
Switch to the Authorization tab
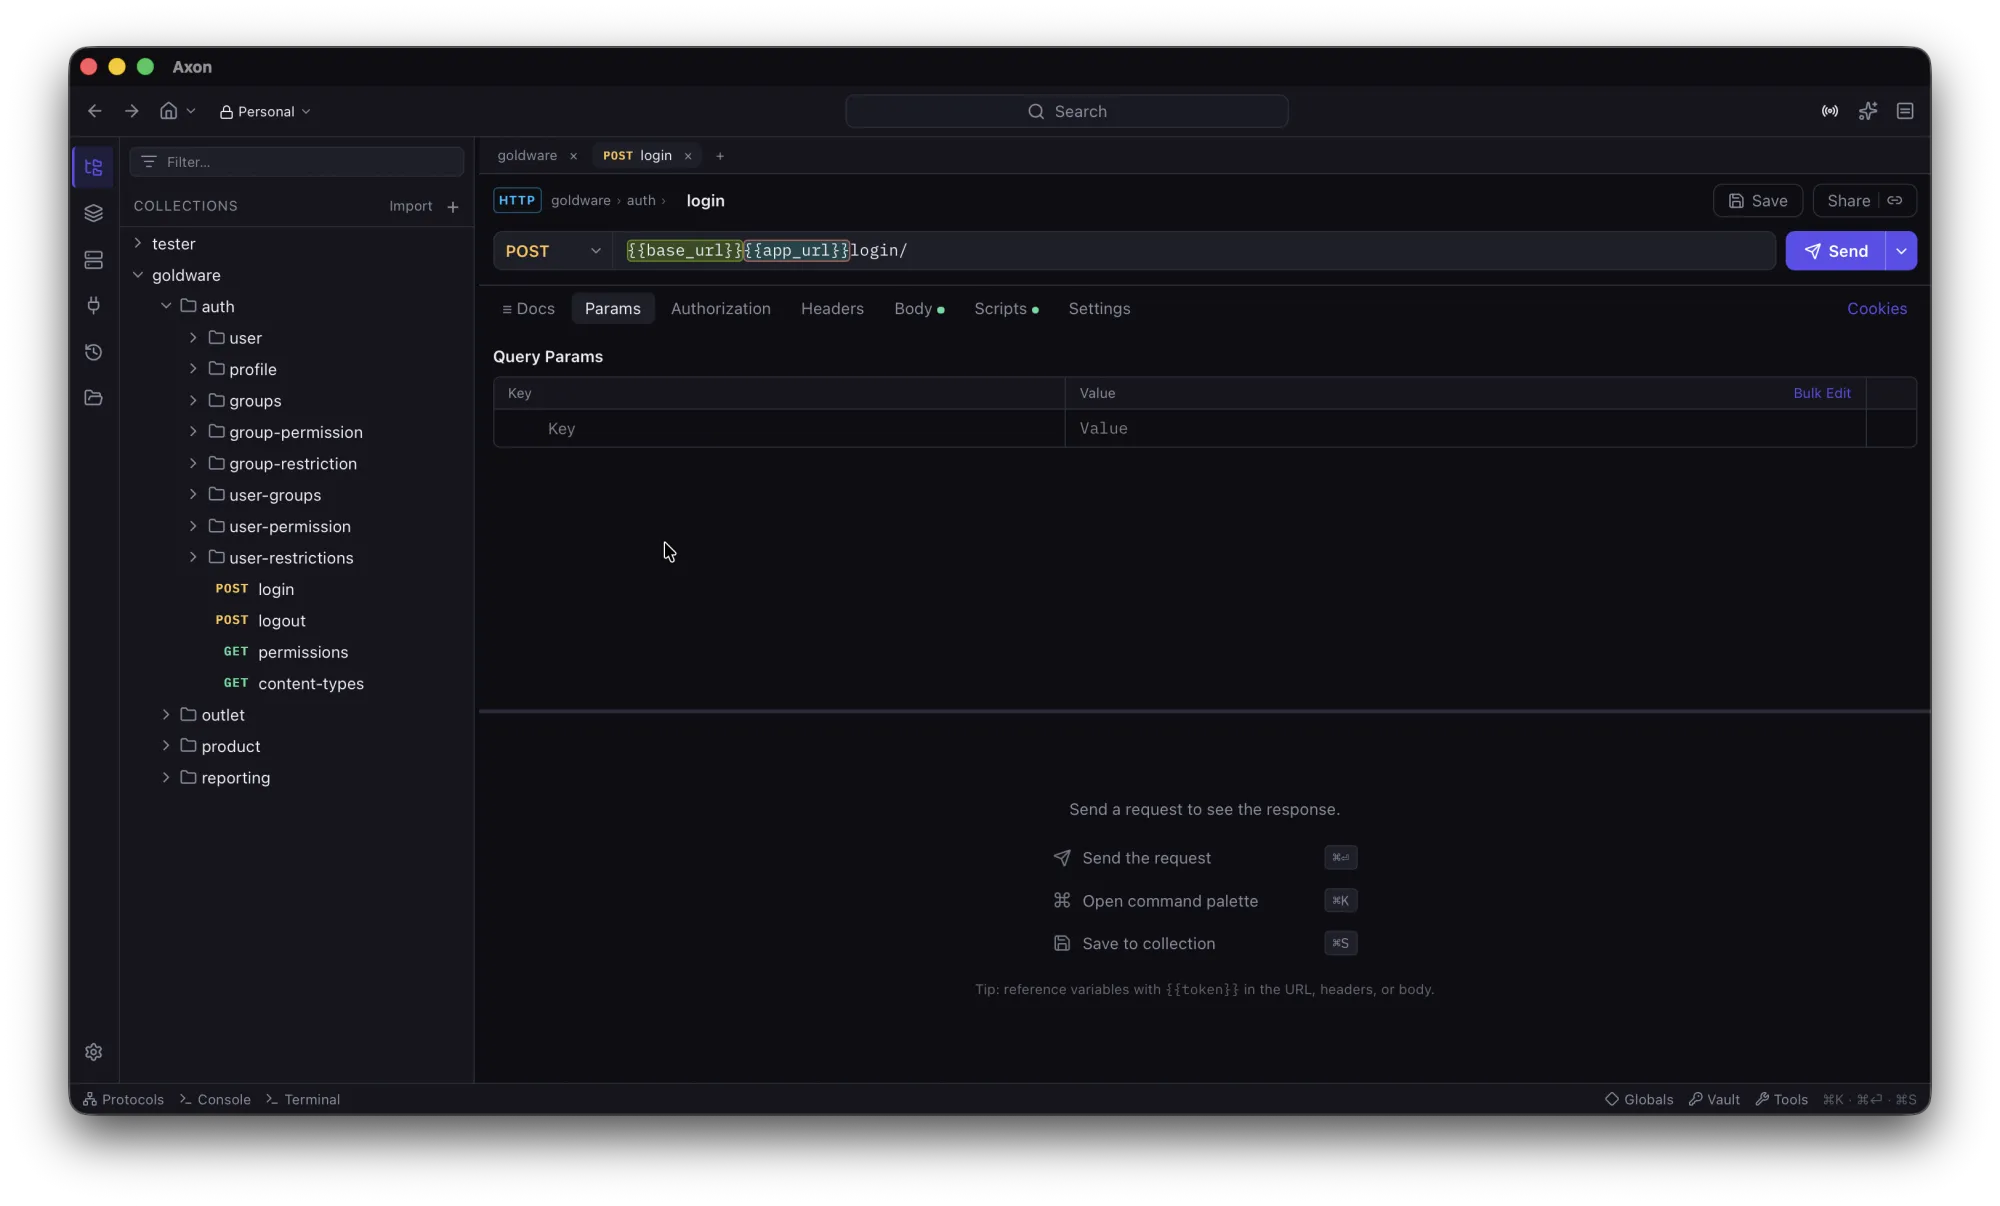[720, 309]
